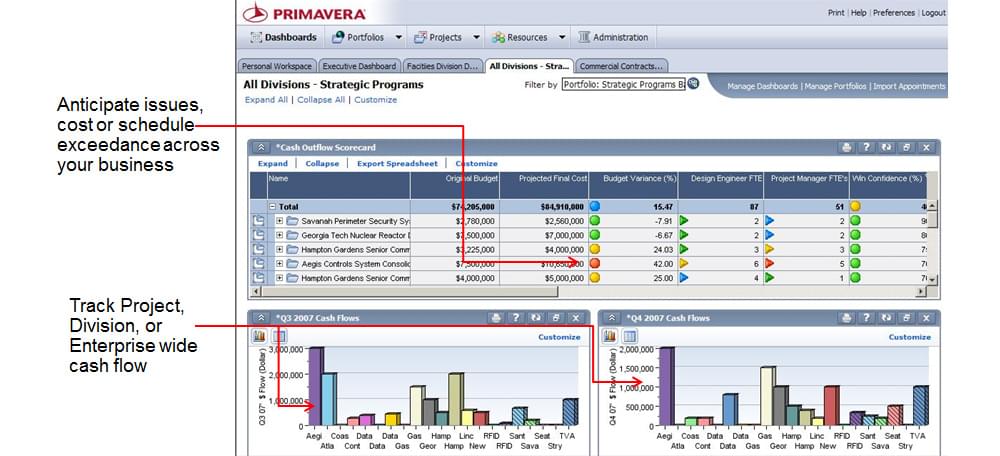Switch to Personal Workspace tab
1000x456 pixels.
[277, 66]
